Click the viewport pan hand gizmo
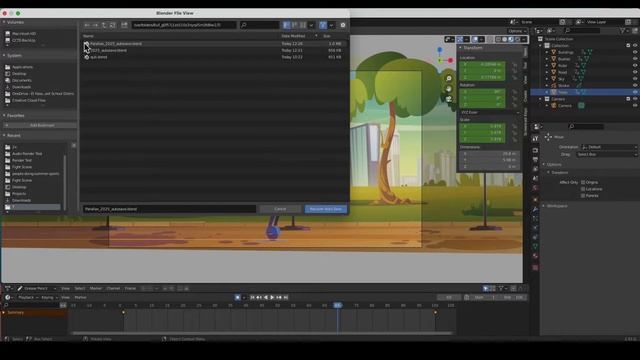The image size is (640, 360). point(449,89)
